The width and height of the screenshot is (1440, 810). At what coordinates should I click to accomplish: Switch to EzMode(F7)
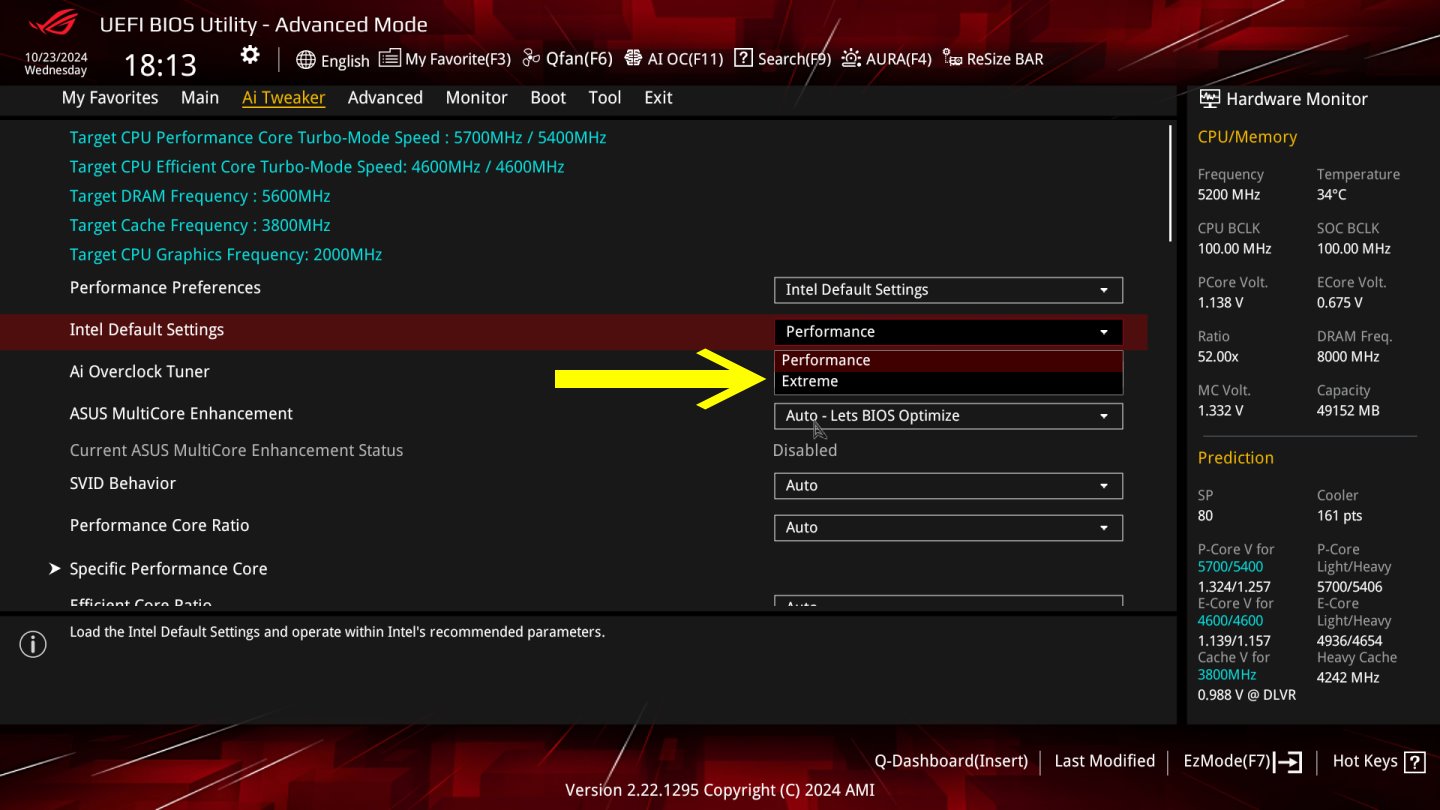(1242, 761)
